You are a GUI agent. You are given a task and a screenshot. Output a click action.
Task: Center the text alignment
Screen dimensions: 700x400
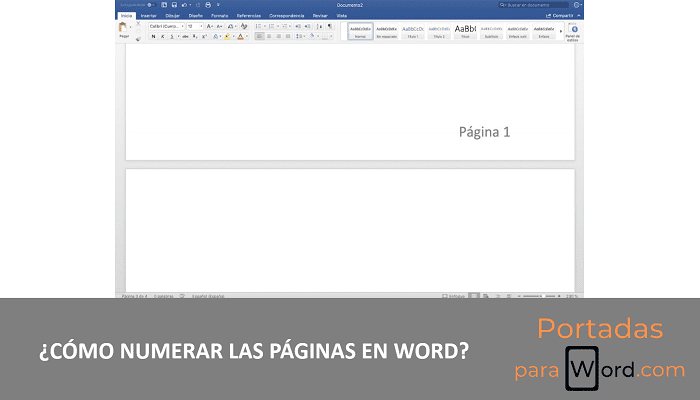pyautogui.click(x=269, y=36)
